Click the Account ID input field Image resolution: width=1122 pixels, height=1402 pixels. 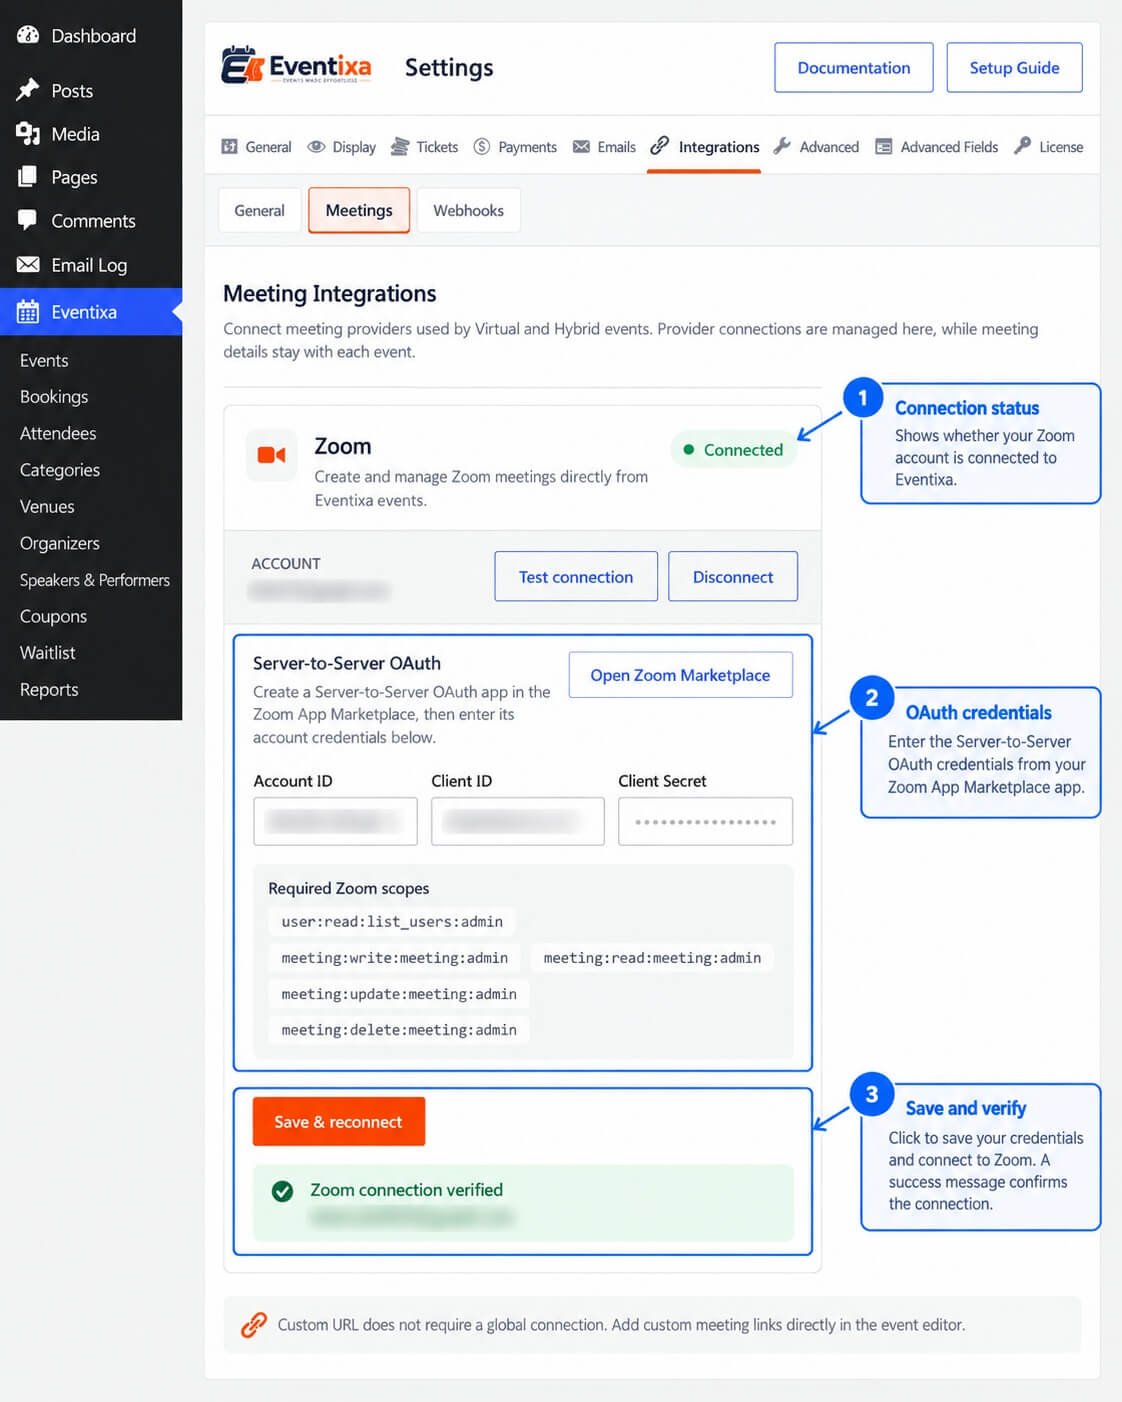tap(335, 821)
